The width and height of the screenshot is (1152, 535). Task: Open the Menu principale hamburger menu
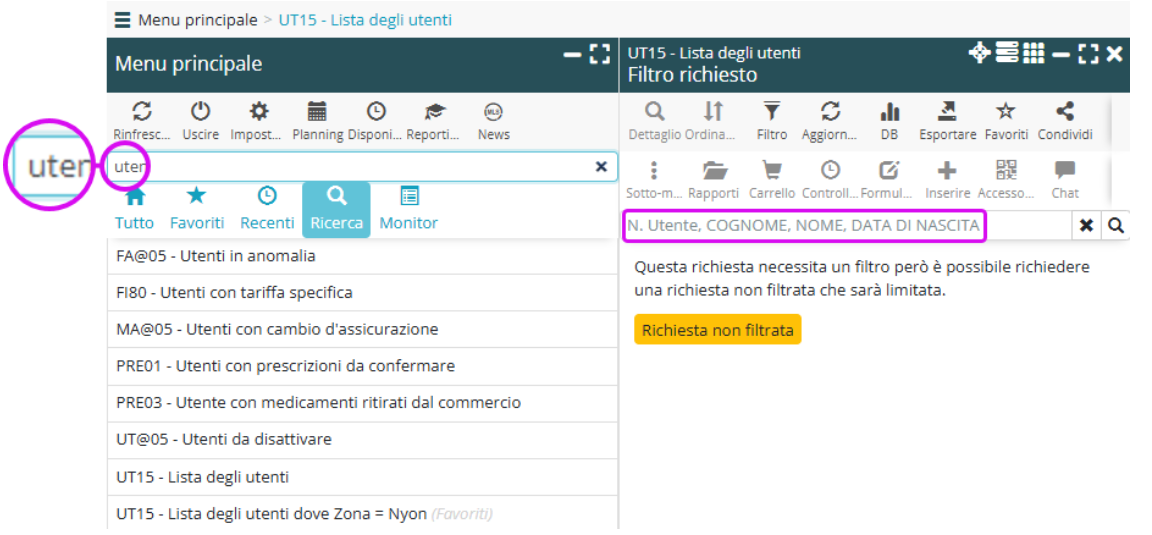122,20
